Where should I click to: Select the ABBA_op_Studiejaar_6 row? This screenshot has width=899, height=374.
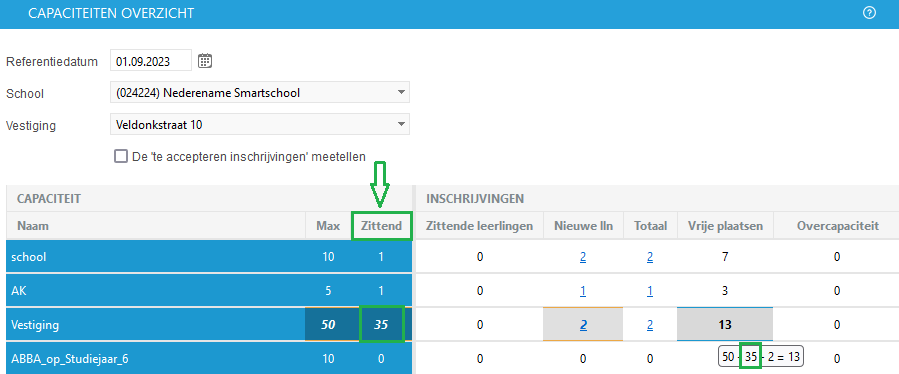pos(209,359)
